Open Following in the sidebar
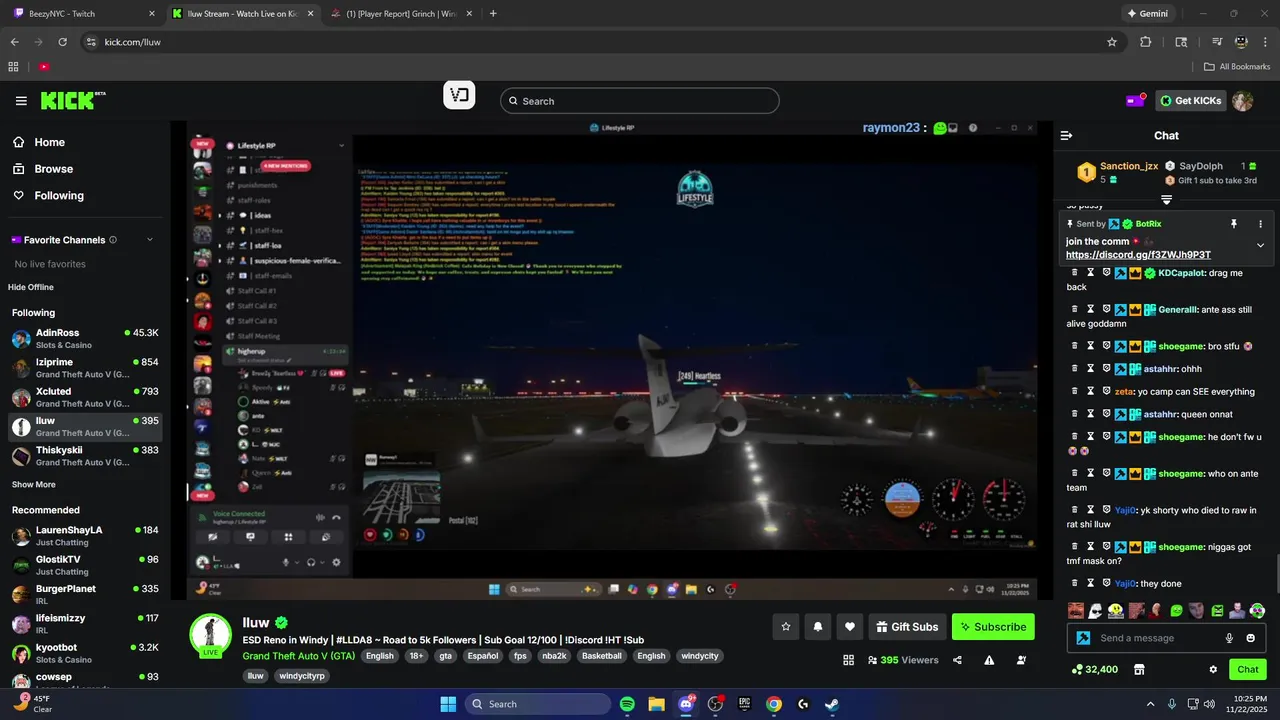 click(59, 196)
